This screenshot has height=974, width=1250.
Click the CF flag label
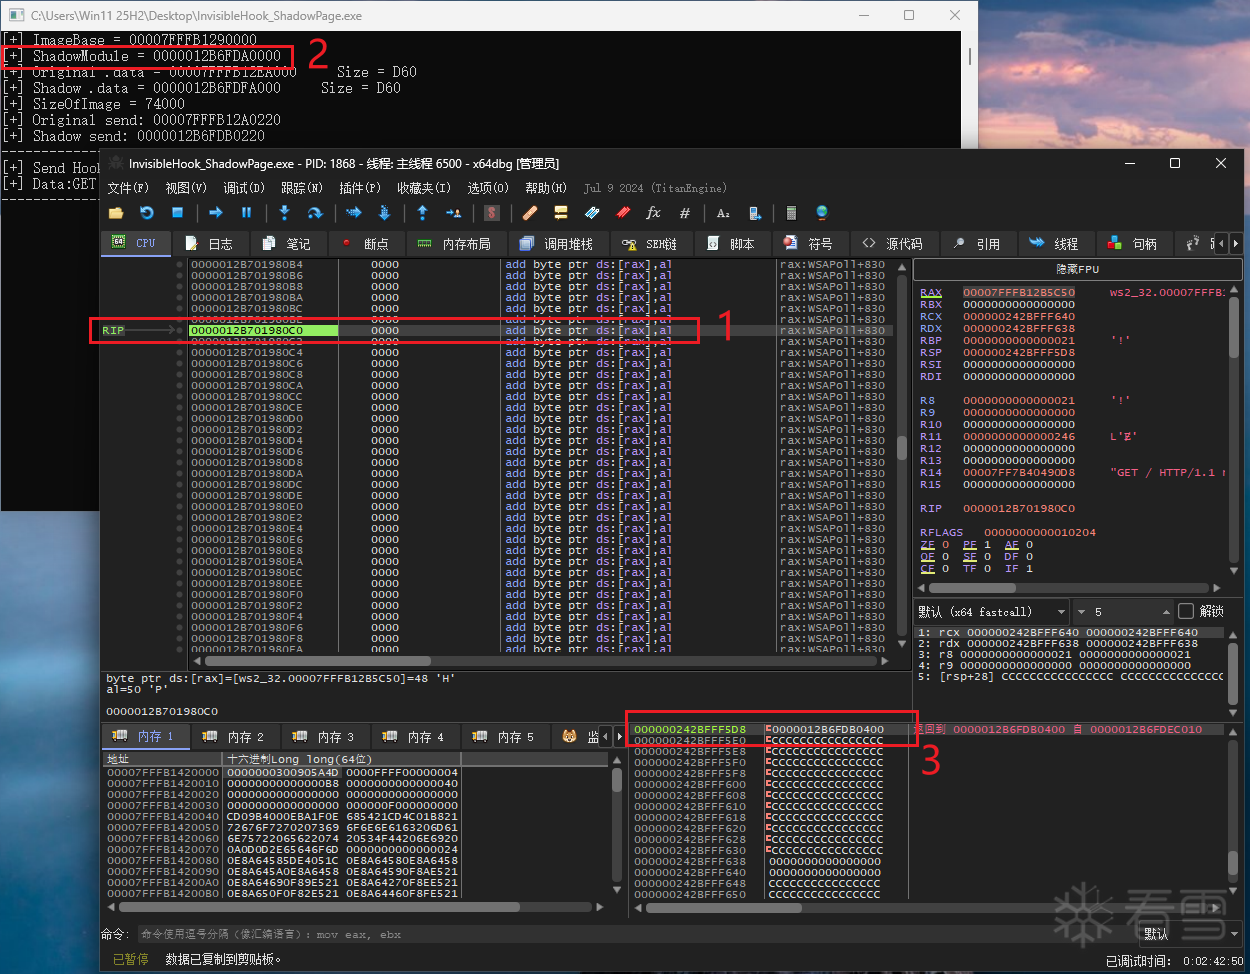[927, 569]
